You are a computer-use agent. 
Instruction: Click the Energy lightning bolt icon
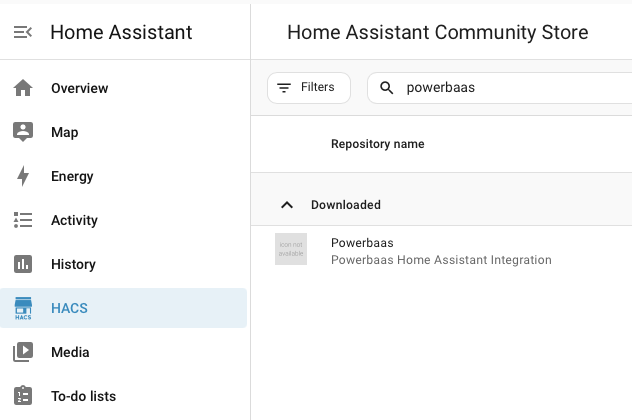23,176
